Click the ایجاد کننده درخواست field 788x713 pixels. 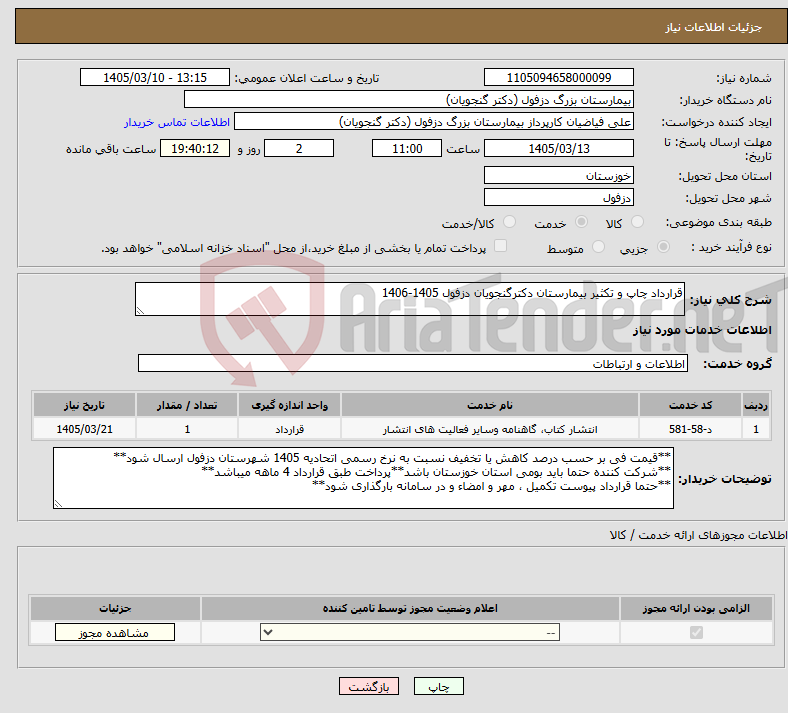pyautogui.click(x=434, y=122)
